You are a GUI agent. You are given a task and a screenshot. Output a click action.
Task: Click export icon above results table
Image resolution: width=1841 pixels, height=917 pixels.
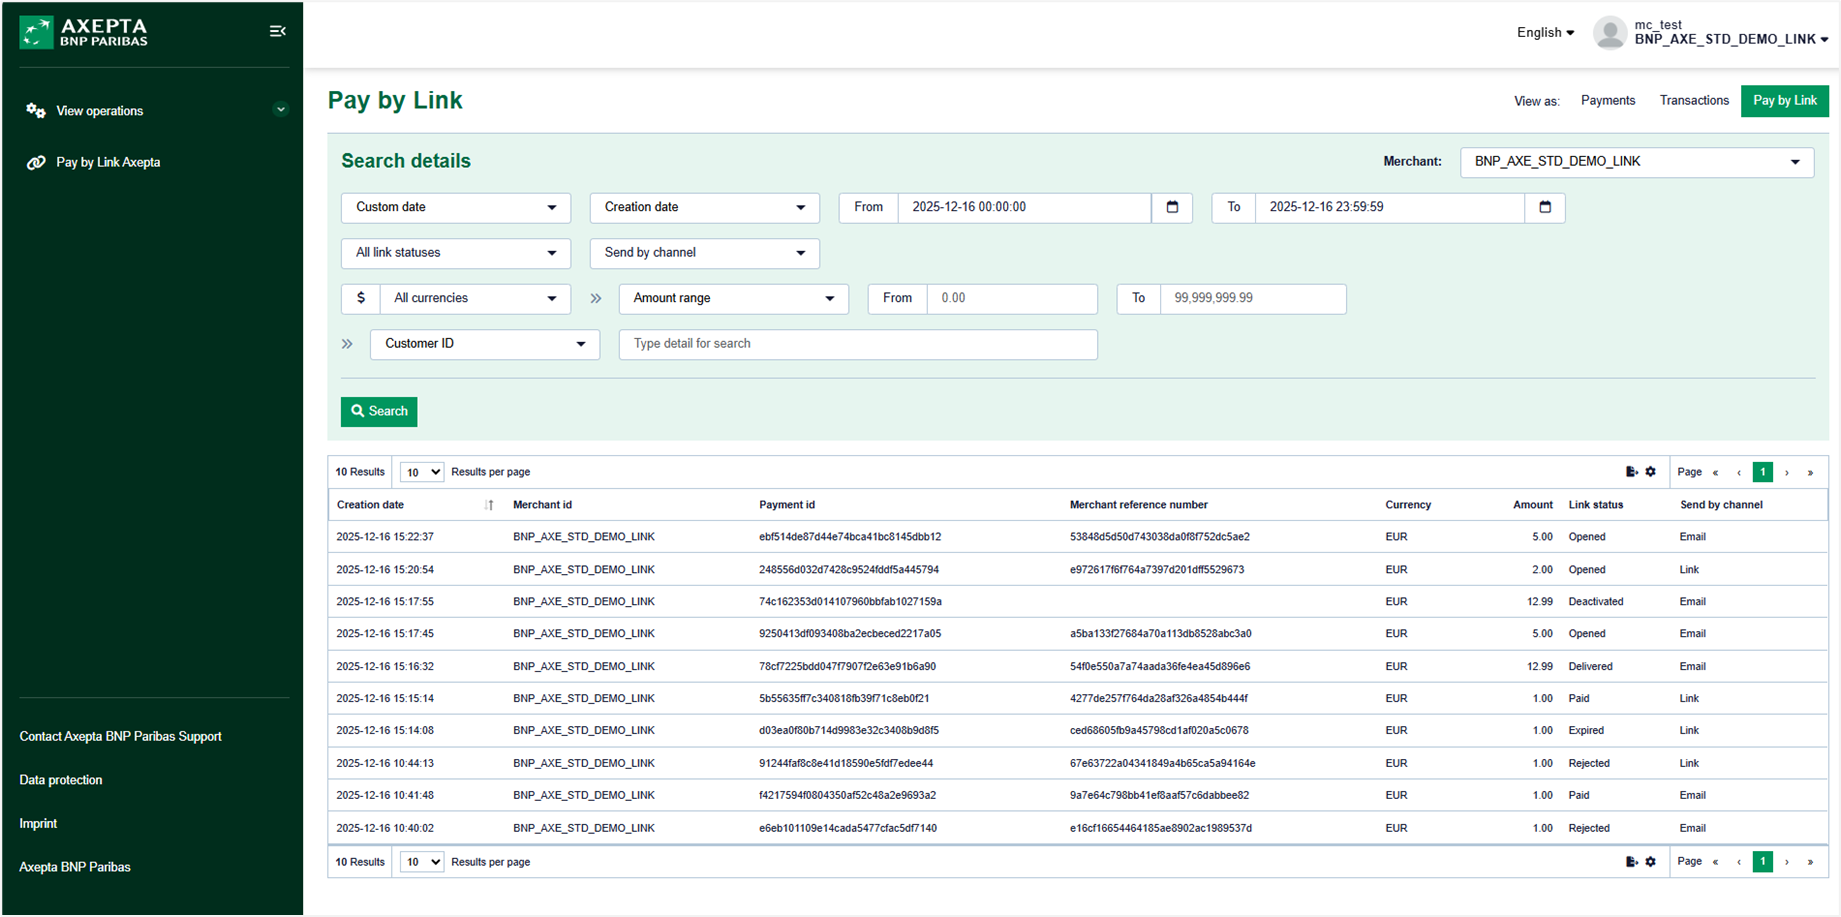(x=1631, y=472)
